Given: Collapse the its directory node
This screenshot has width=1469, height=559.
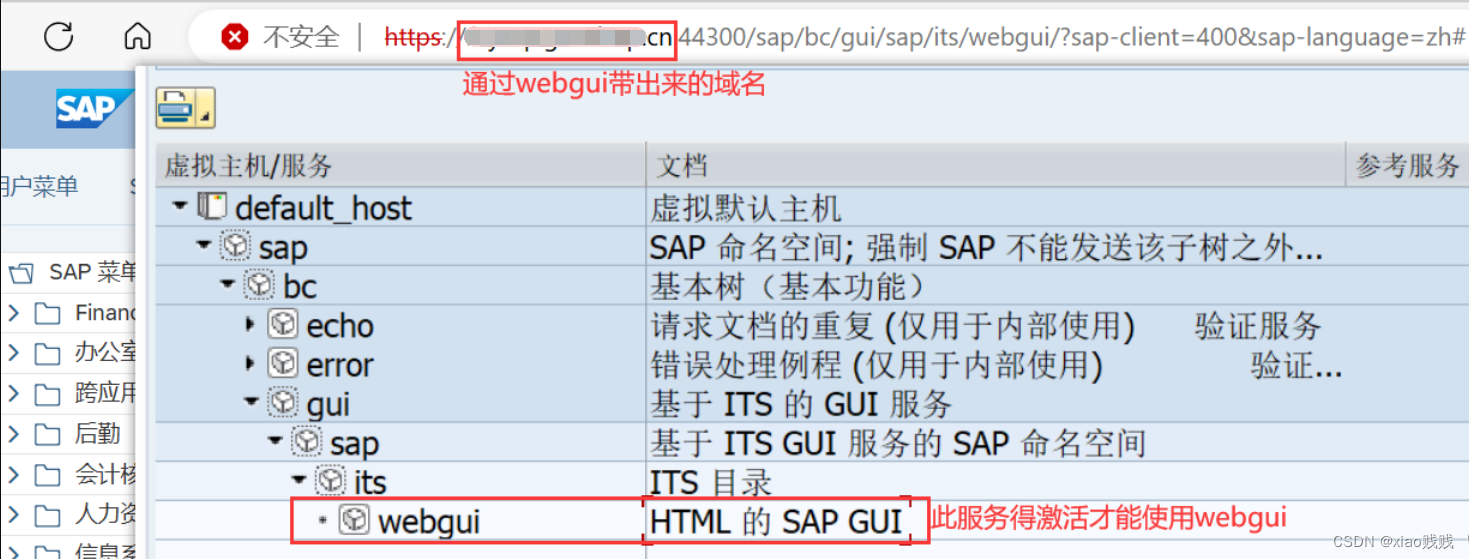Looking at the screenshot, I should point(298,480).
